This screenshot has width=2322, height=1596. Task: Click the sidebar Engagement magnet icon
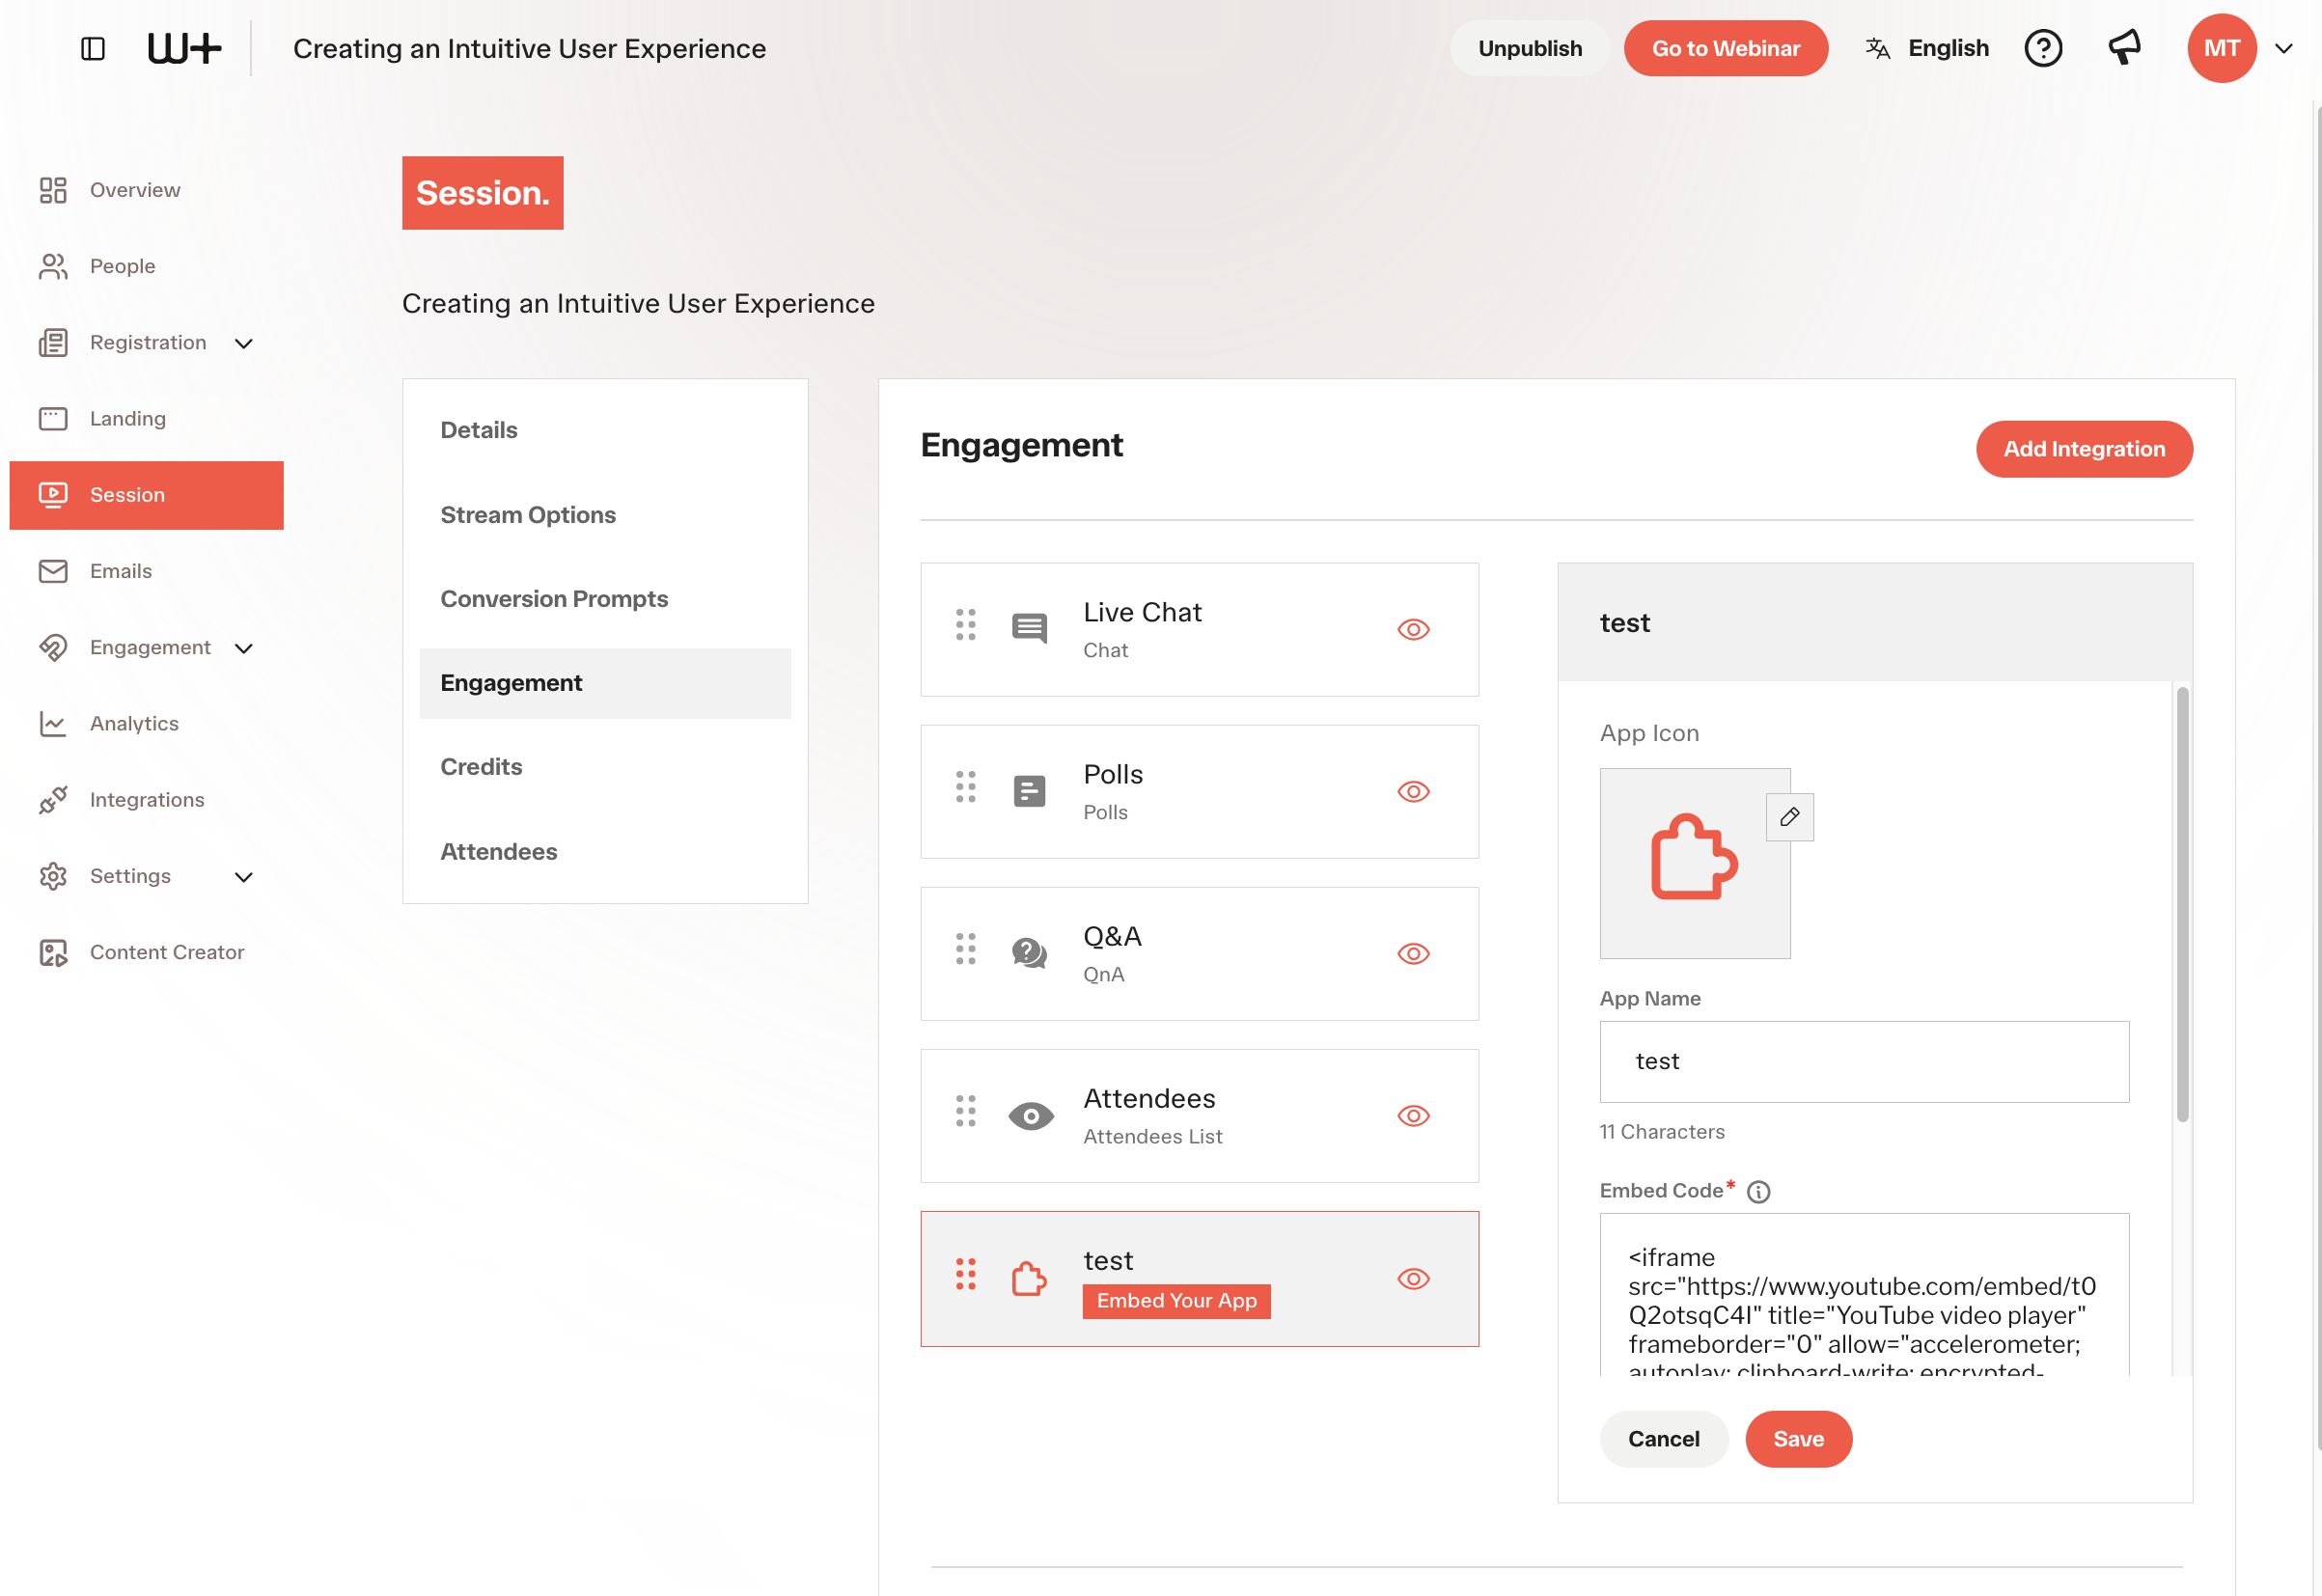coord(53,648)
